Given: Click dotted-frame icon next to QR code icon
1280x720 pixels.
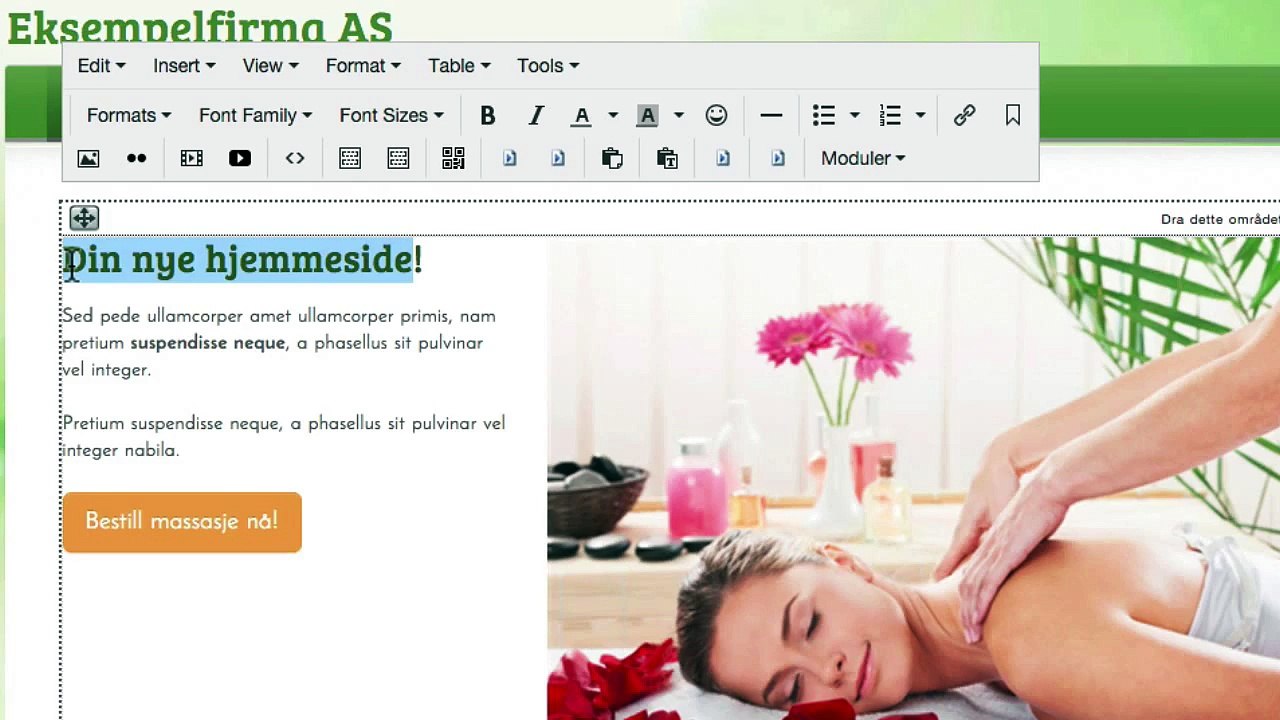Looking at the screenshot, I should (398, 158).
